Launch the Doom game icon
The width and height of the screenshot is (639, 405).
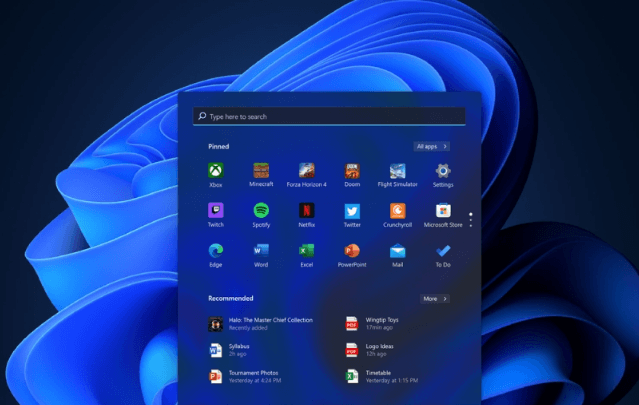click(352, 171)
